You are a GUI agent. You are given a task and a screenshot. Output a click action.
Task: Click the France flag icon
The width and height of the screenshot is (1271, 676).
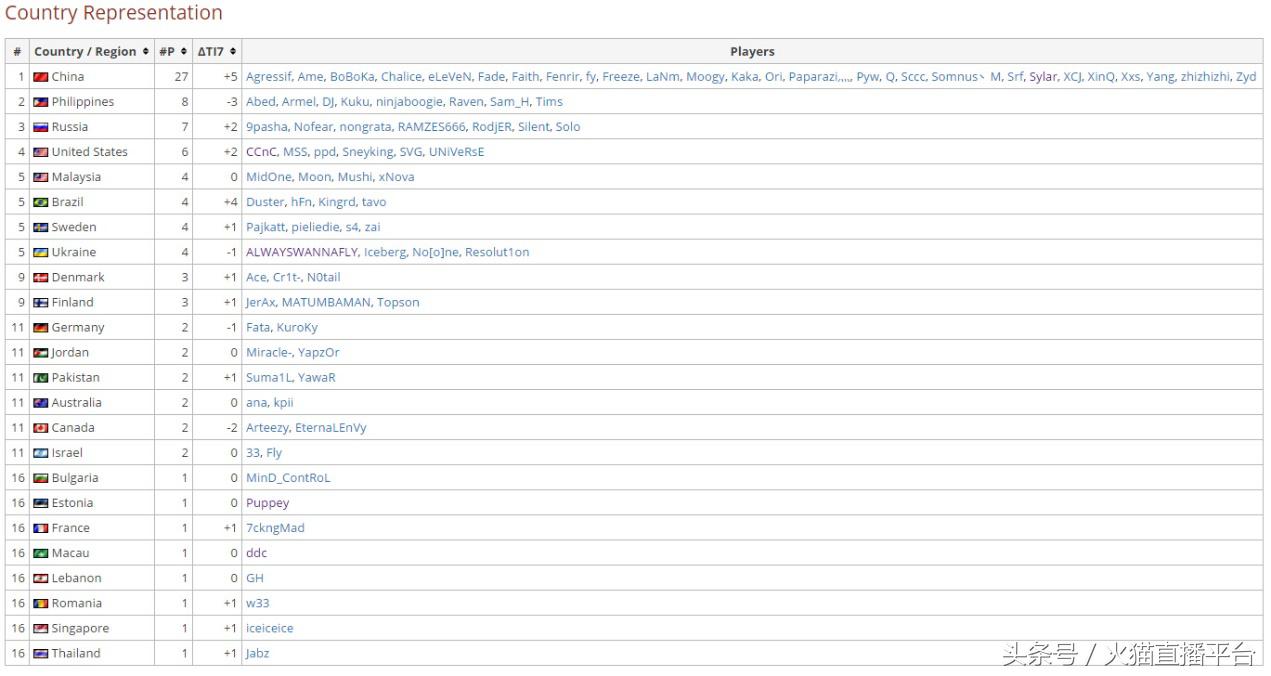[41, 528]
